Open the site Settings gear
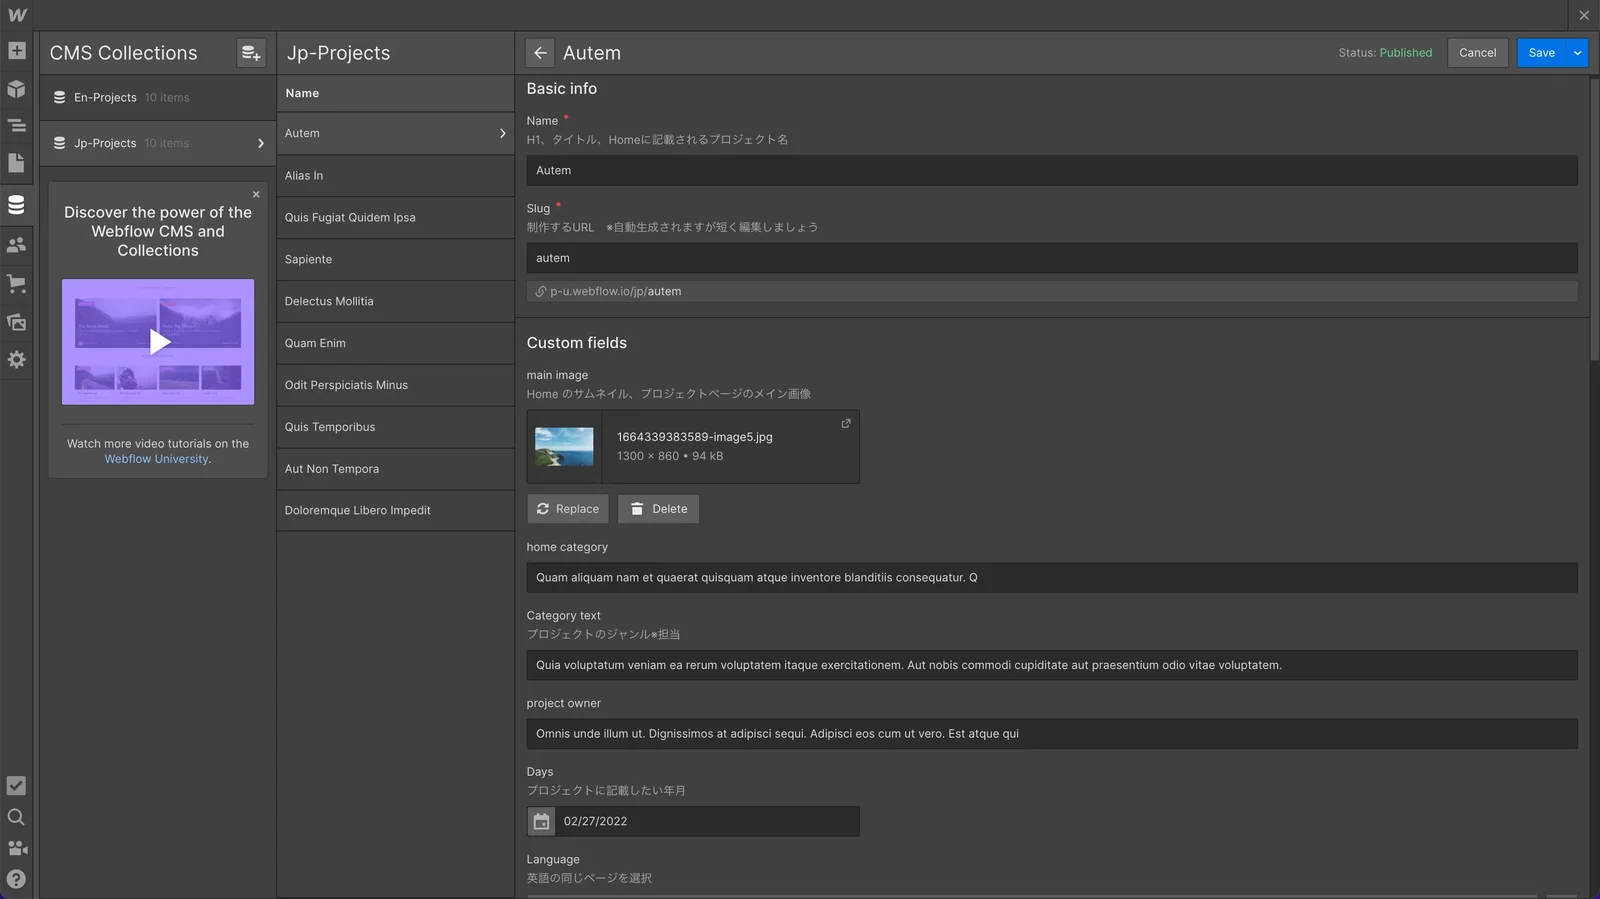This screenshot has height=899, width=1600. click(17, 360)
